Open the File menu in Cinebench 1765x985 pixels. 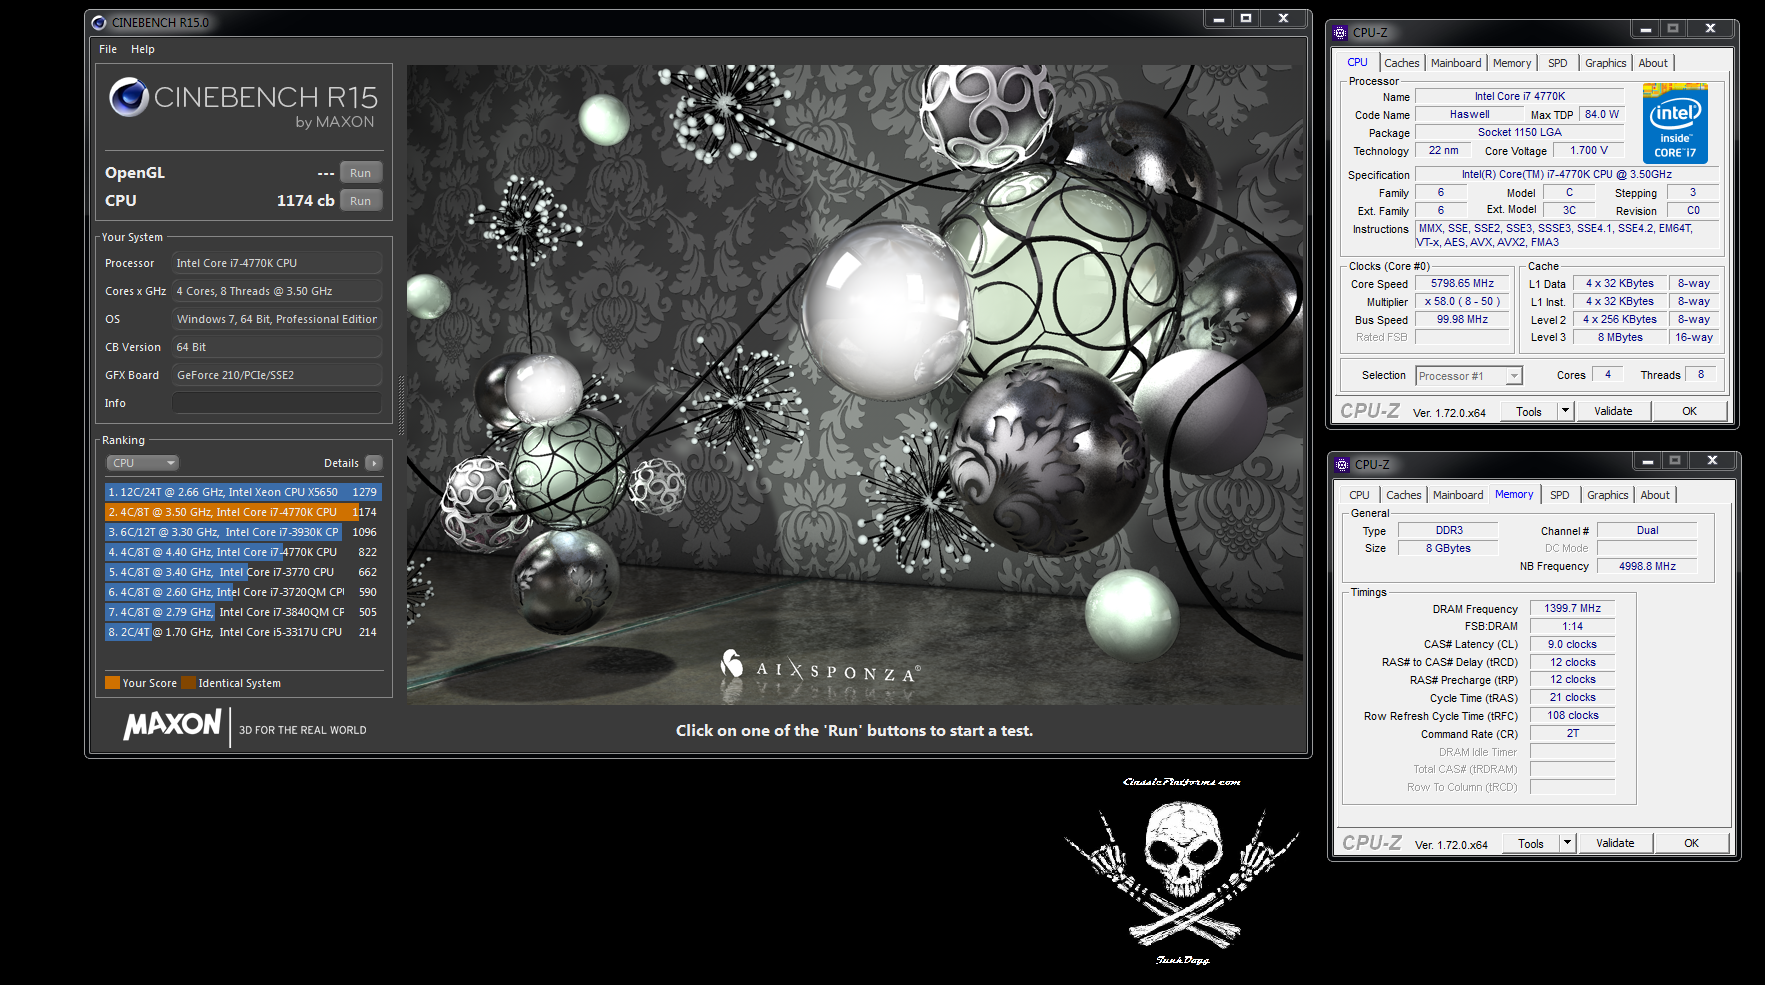(108, 49)
